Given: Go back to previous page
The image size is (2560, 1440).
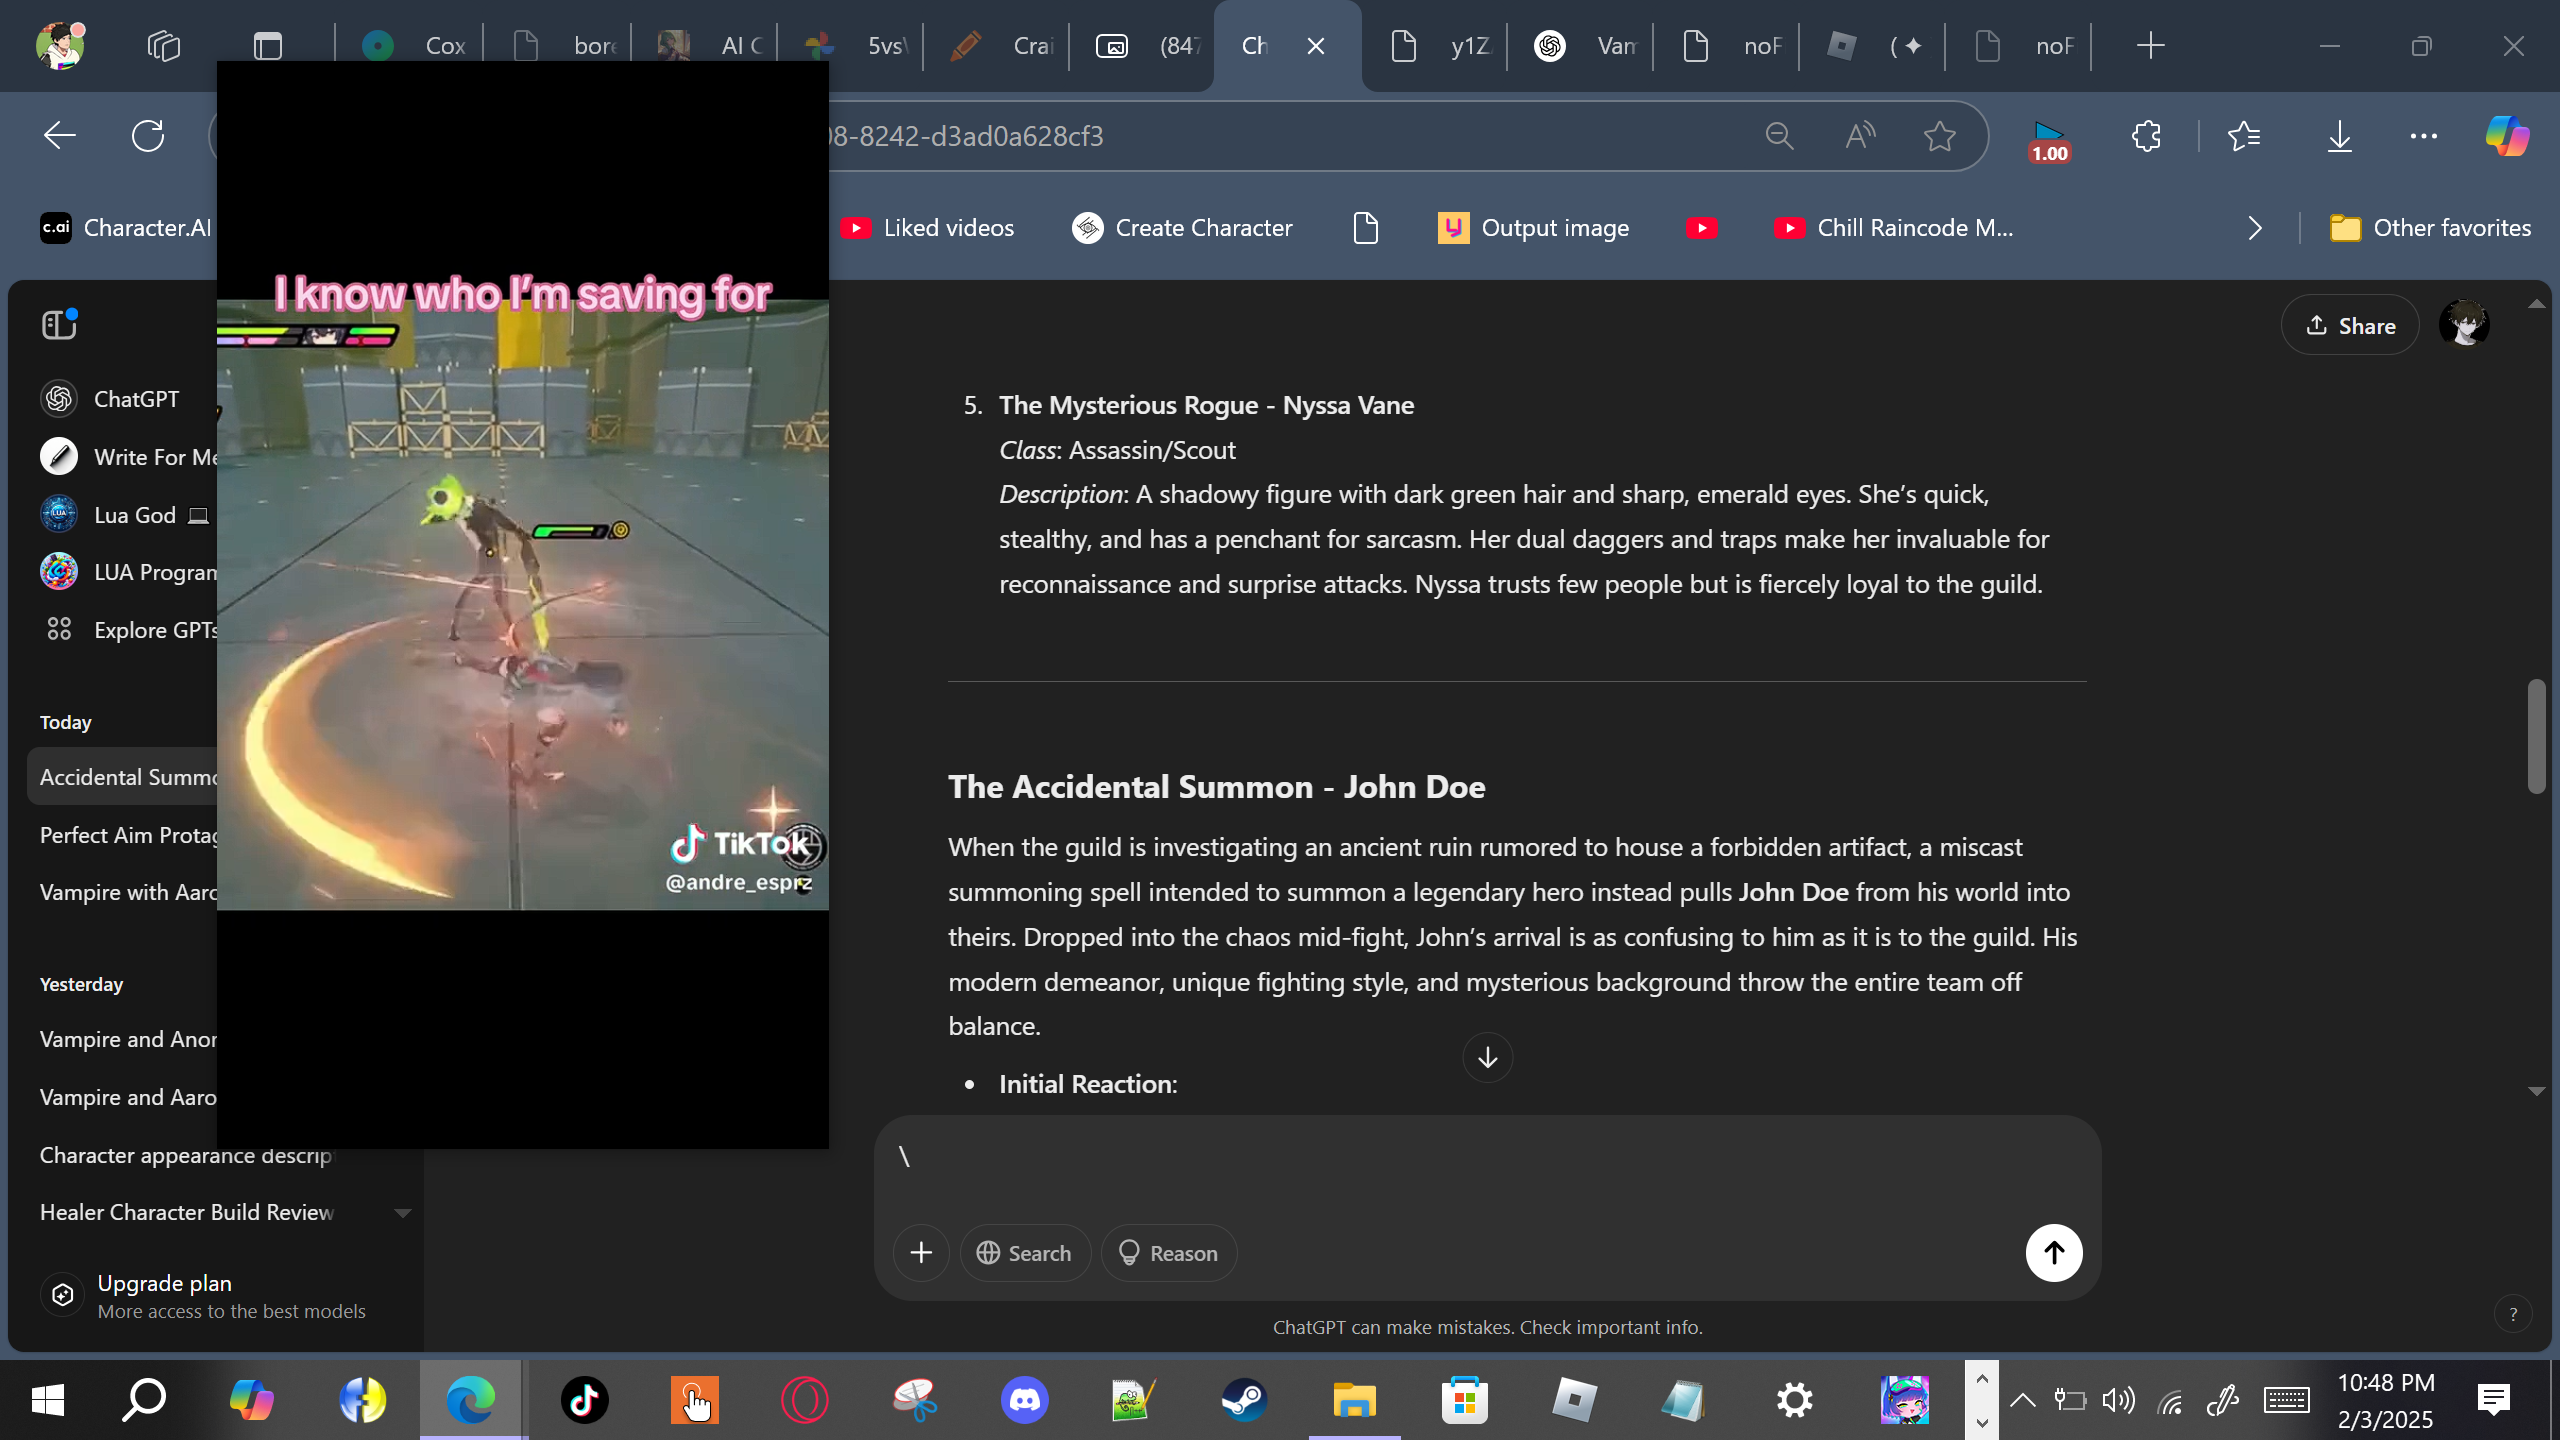Looking at the screenshot, I should tap(60, 136).
